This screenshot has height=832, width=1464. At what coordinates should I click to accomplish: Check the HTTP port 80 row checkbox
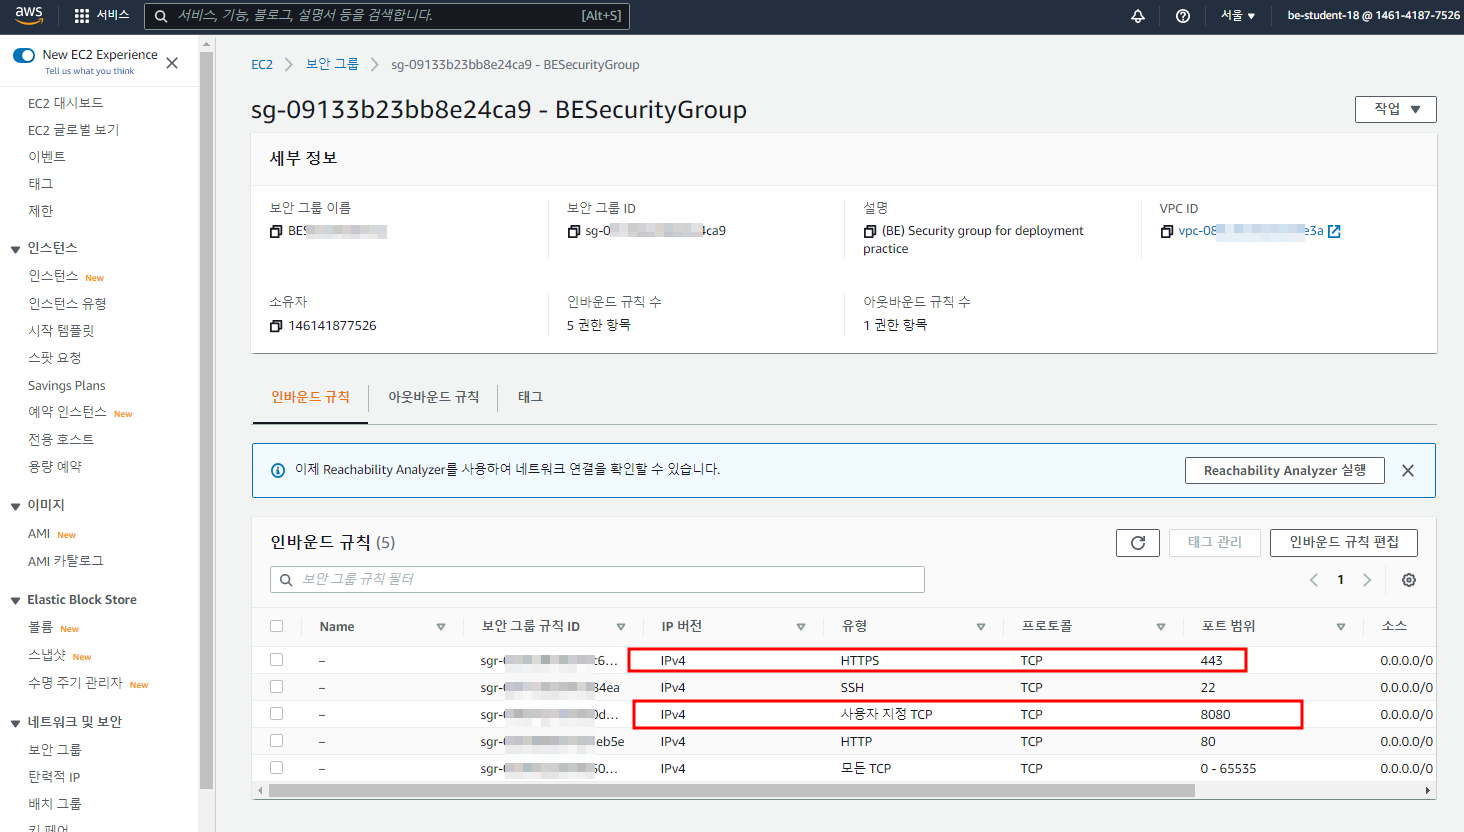(x=277, y=741)
